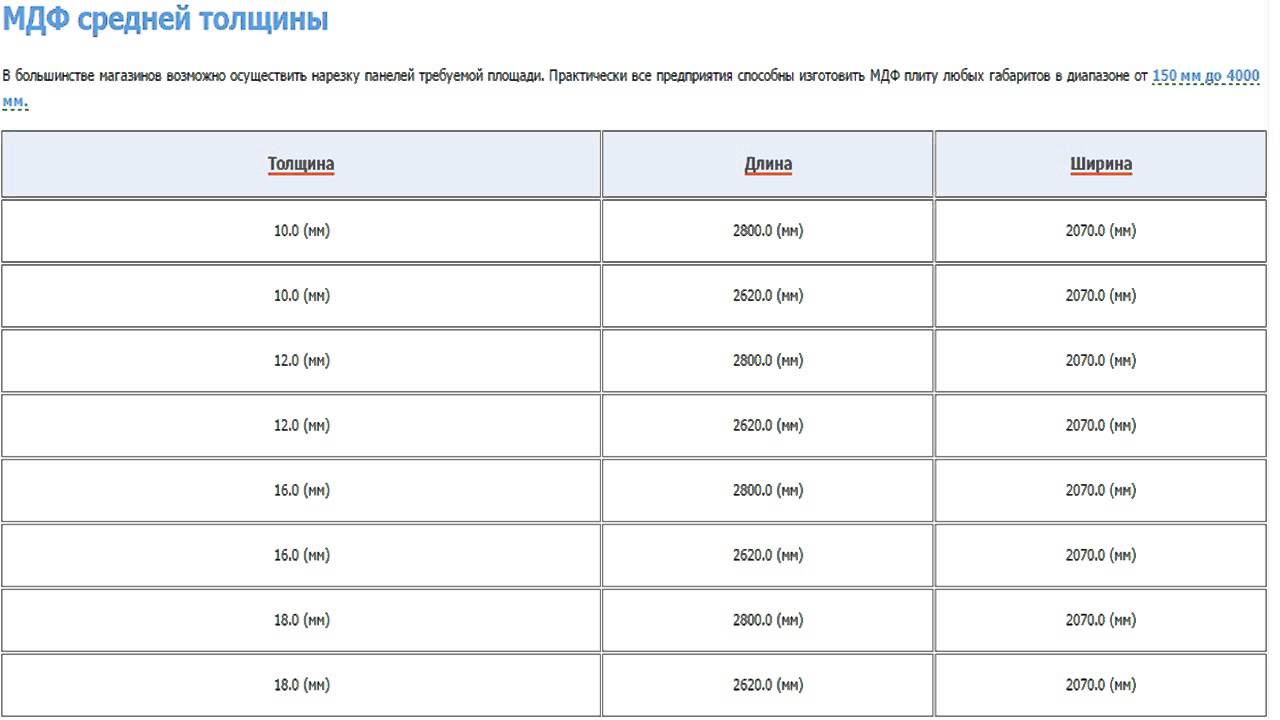Click the 2070.0 width cell in the first table row
1280x720 pixels.
[x=1101, y=231]
